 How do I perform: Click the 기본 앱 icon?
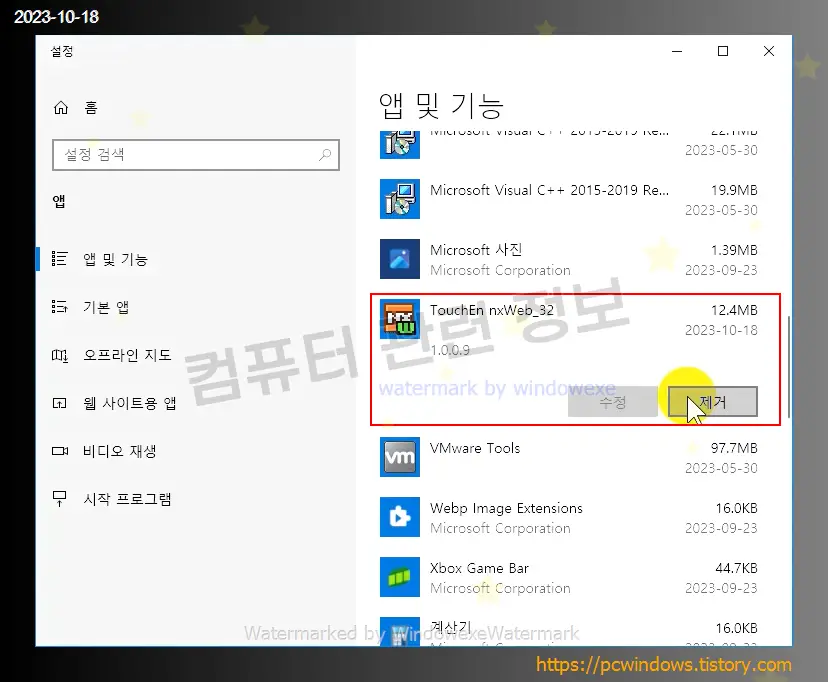coord(60,307)
